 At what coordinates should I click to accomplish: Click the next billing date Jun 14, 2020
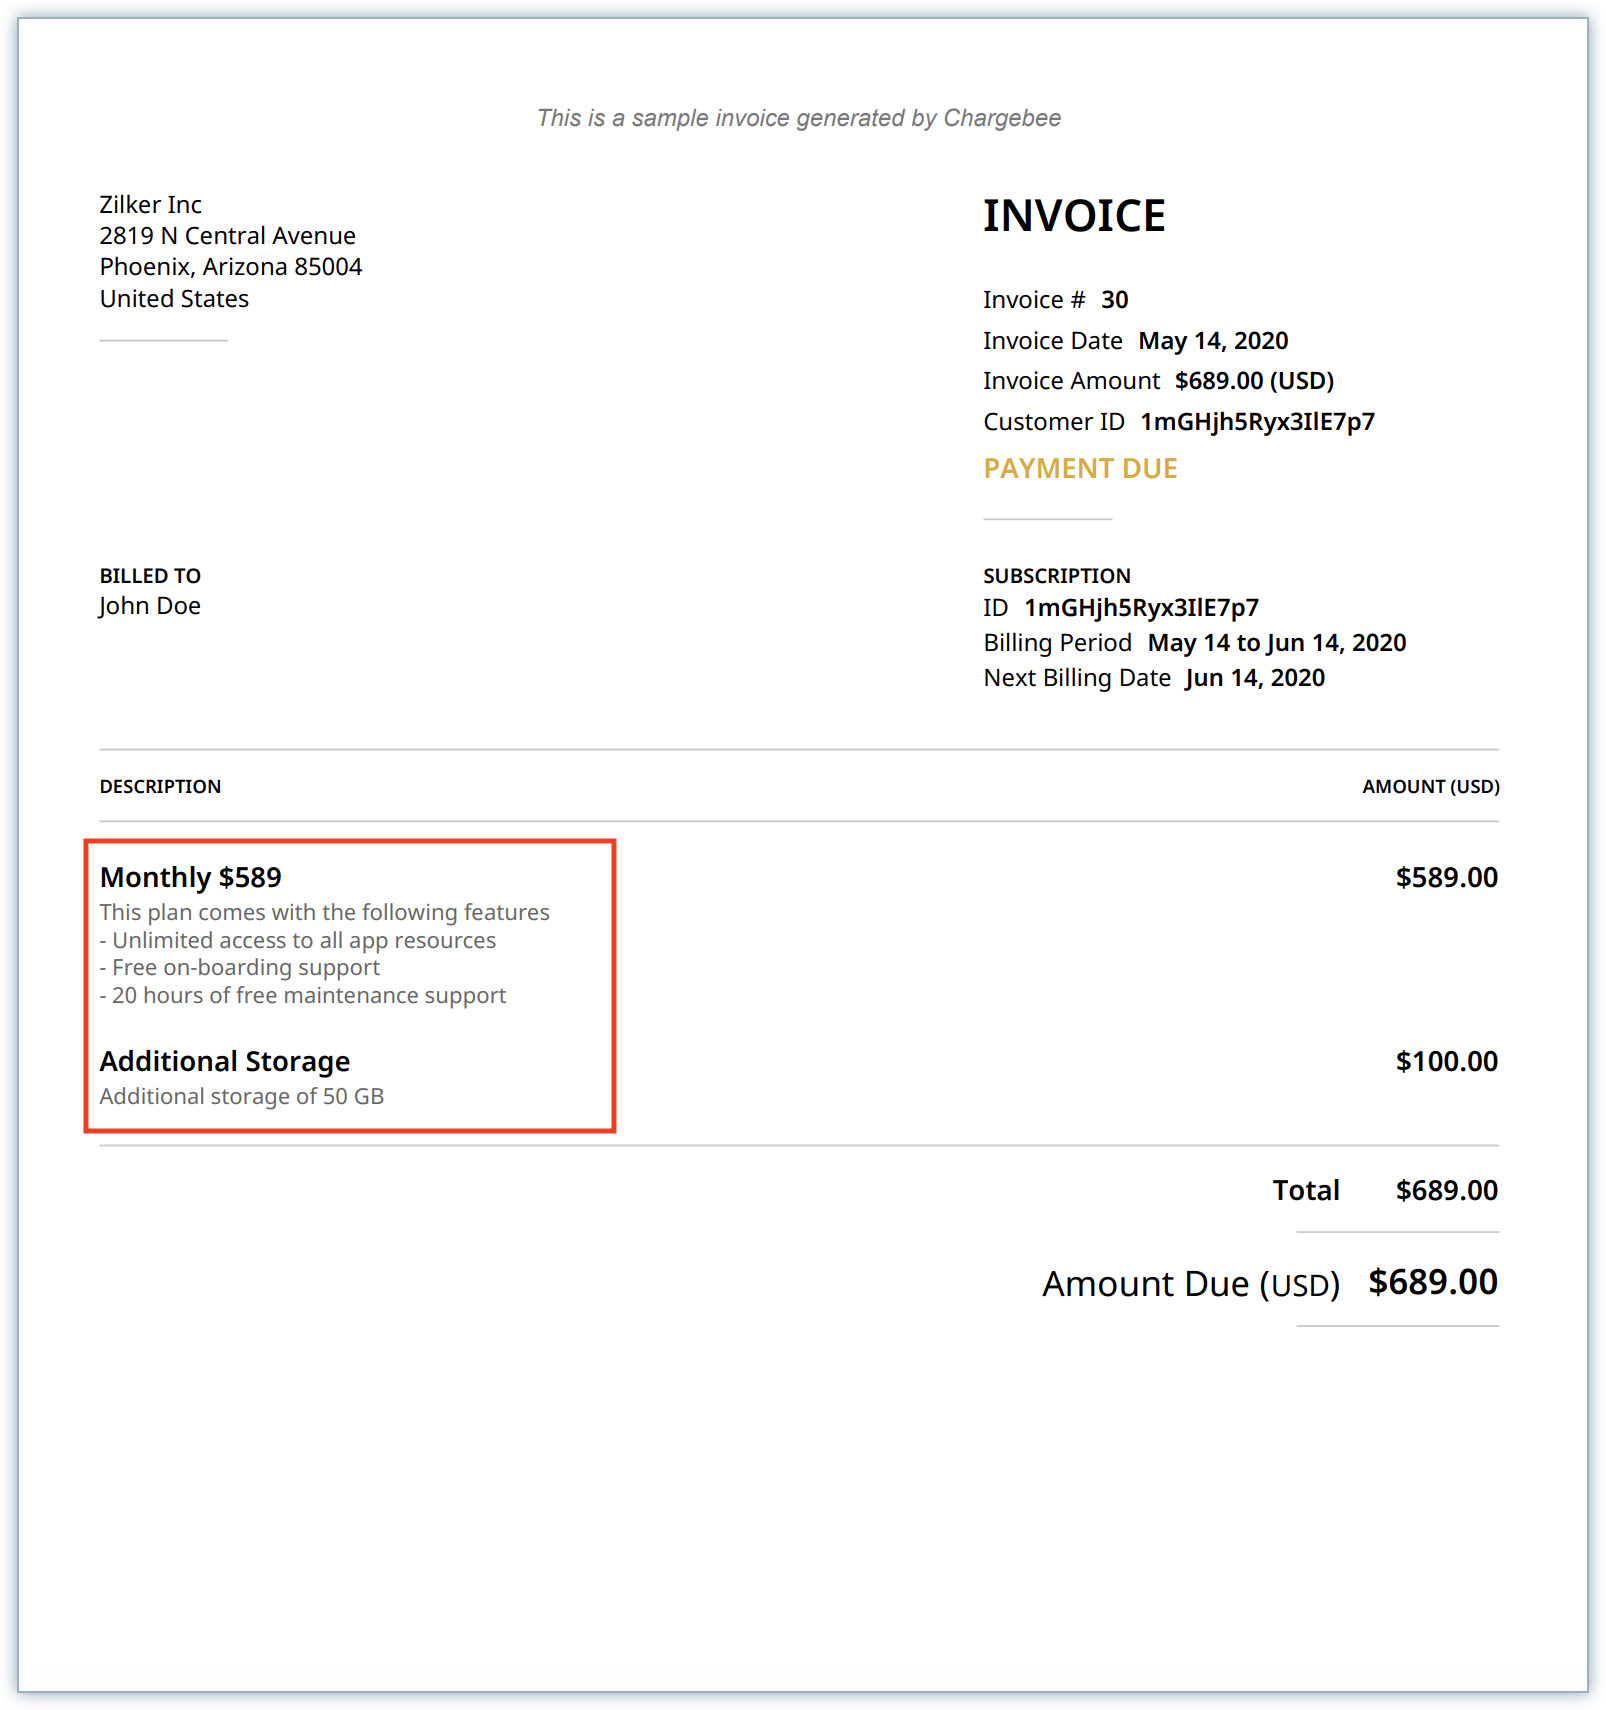(x=1254, y=678)
